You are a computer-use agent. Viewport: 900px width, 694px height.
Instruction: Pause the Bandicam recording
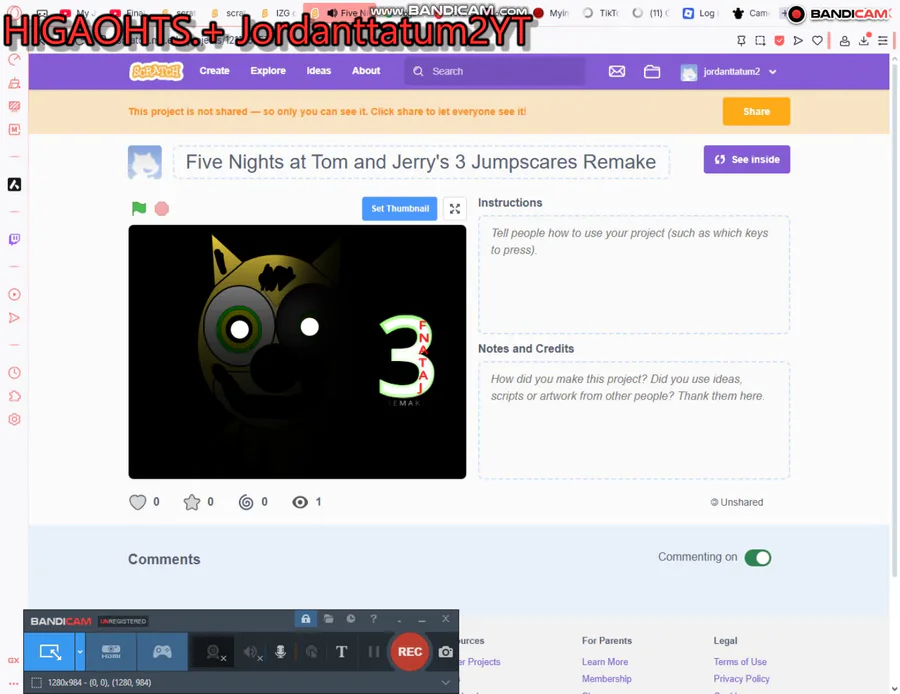[374, 652]
